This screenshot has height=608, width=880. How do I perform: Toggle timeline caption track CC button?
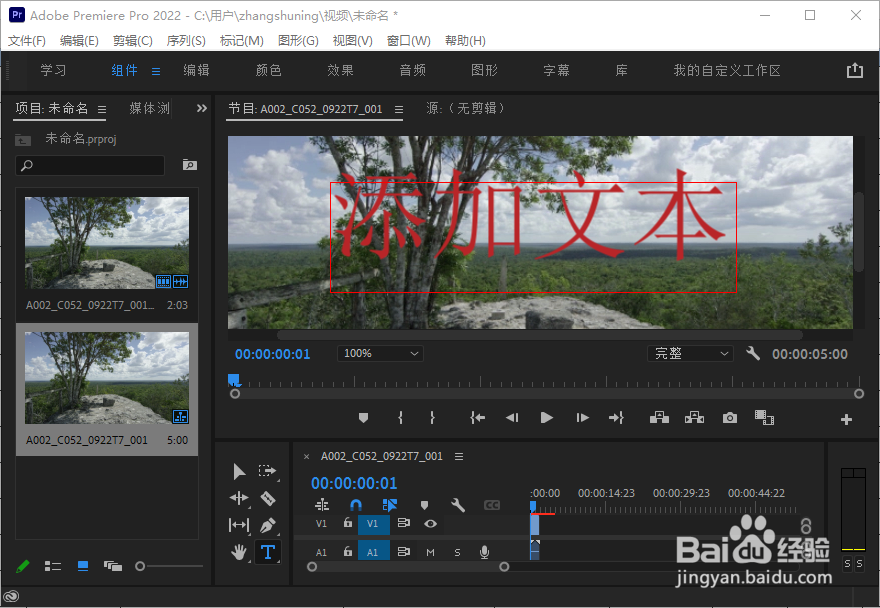[492, 505]
